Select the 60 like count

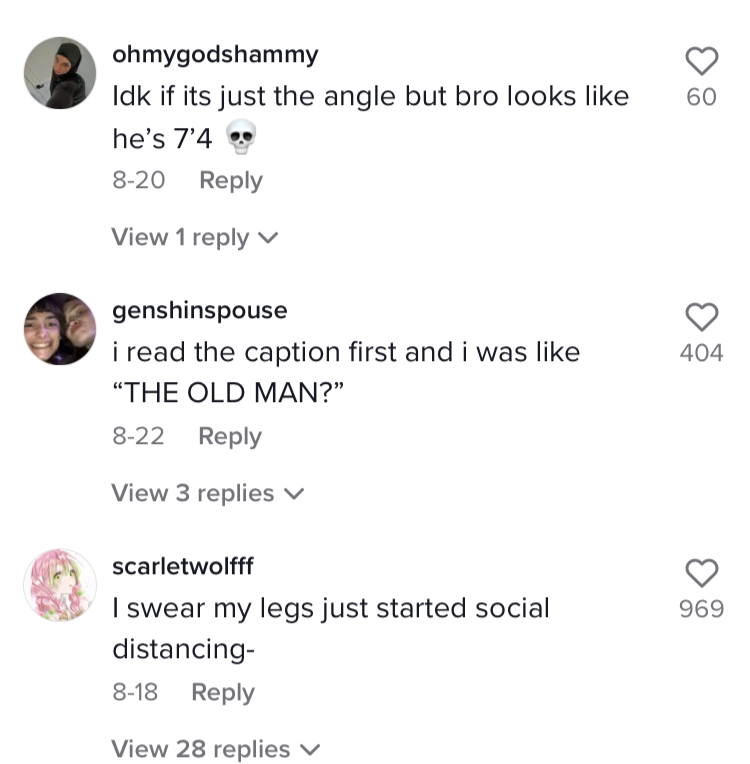702,97
